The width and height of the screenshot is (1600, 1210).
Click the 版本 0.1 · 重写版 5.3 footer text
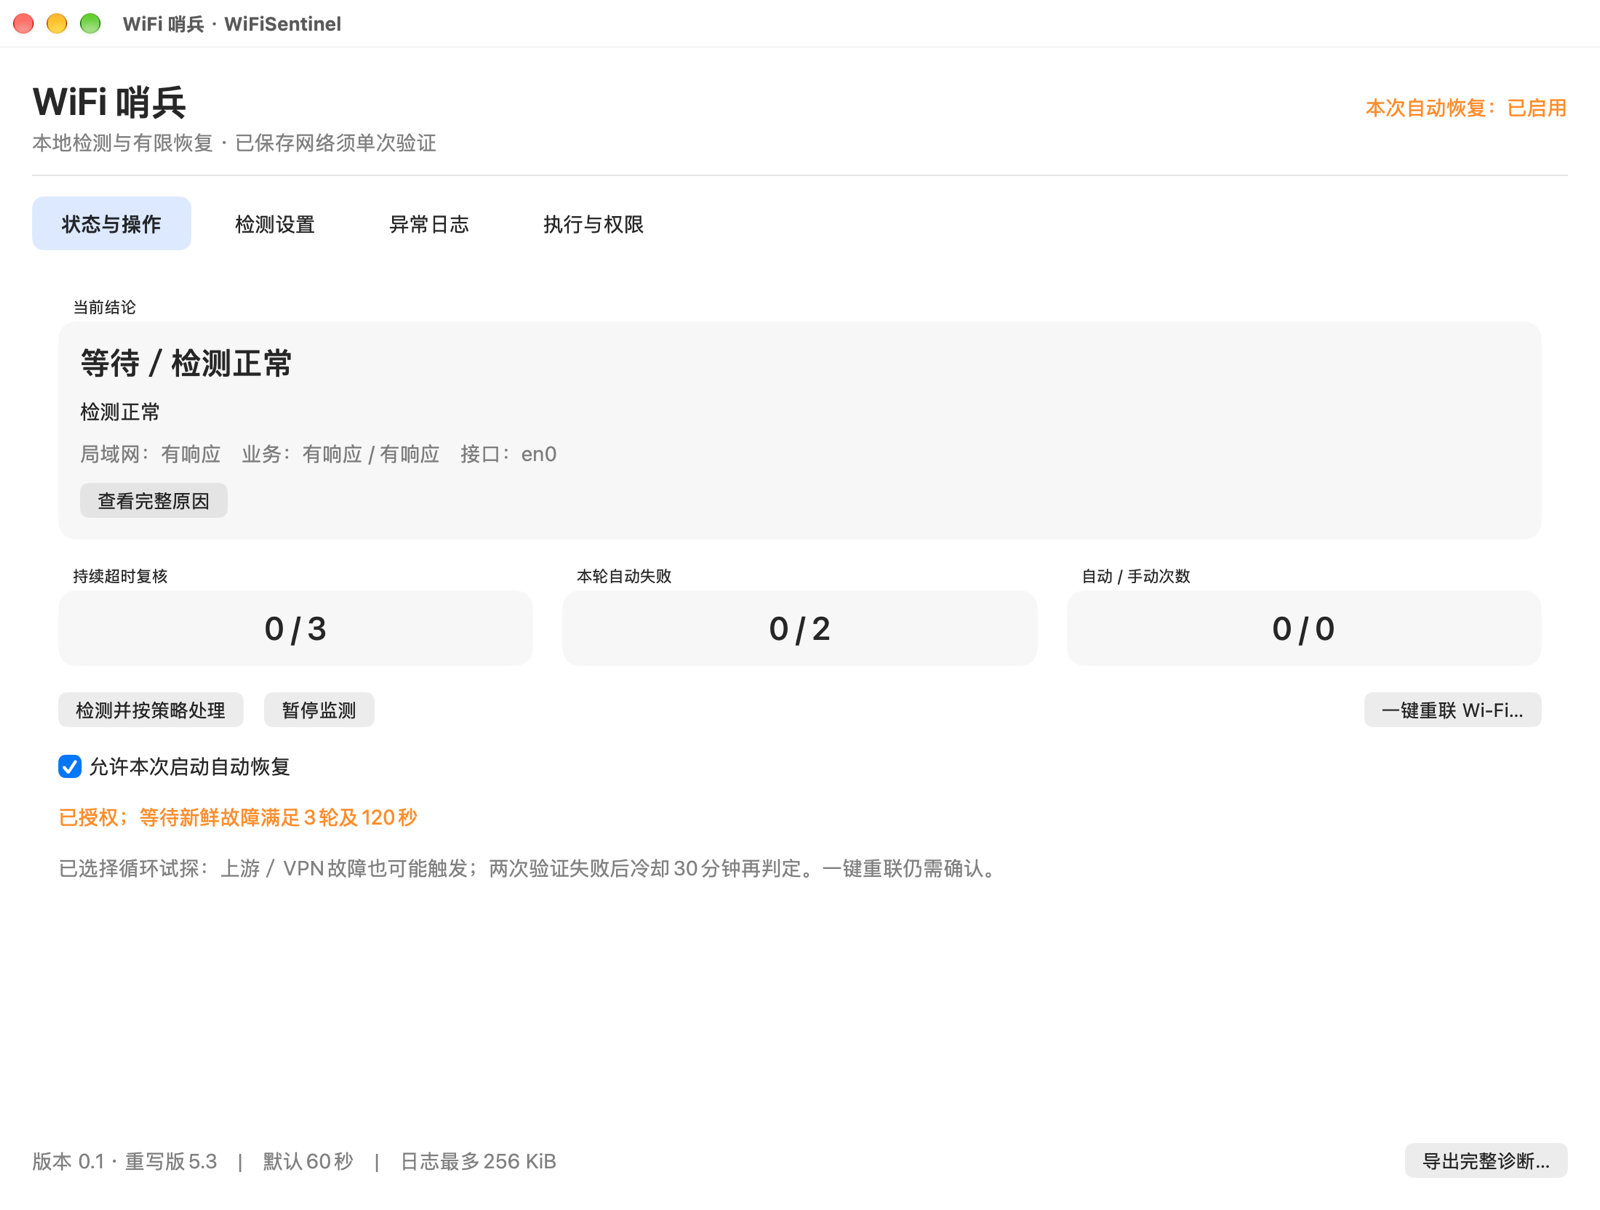125,1161
